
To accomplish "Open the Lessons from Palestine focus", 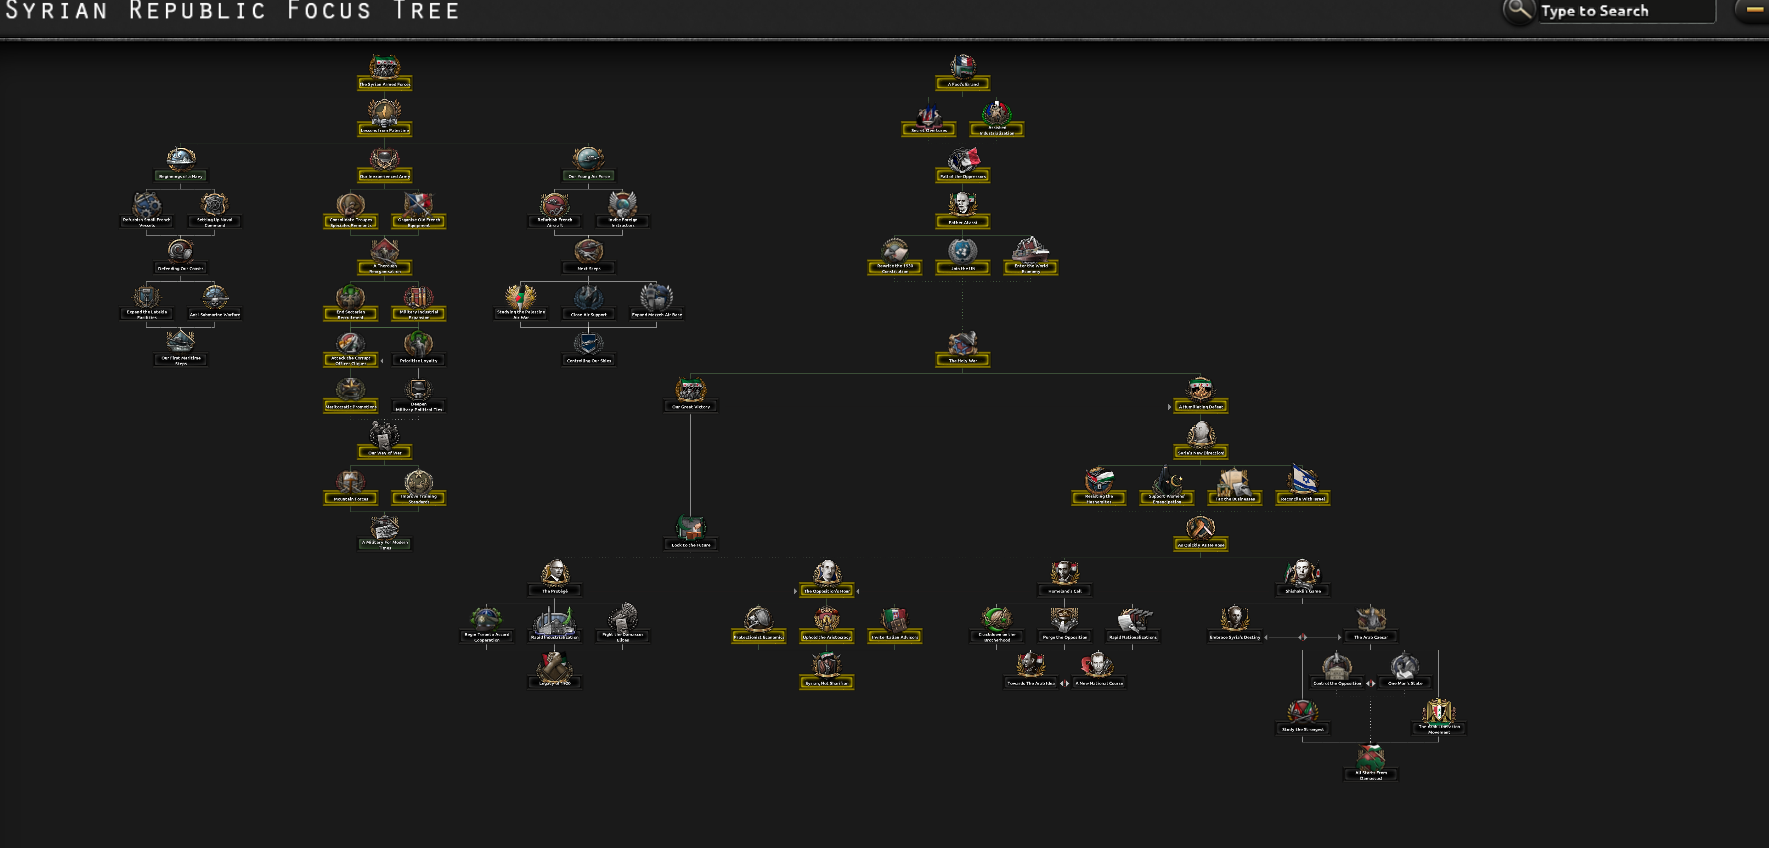I will 384,119.
